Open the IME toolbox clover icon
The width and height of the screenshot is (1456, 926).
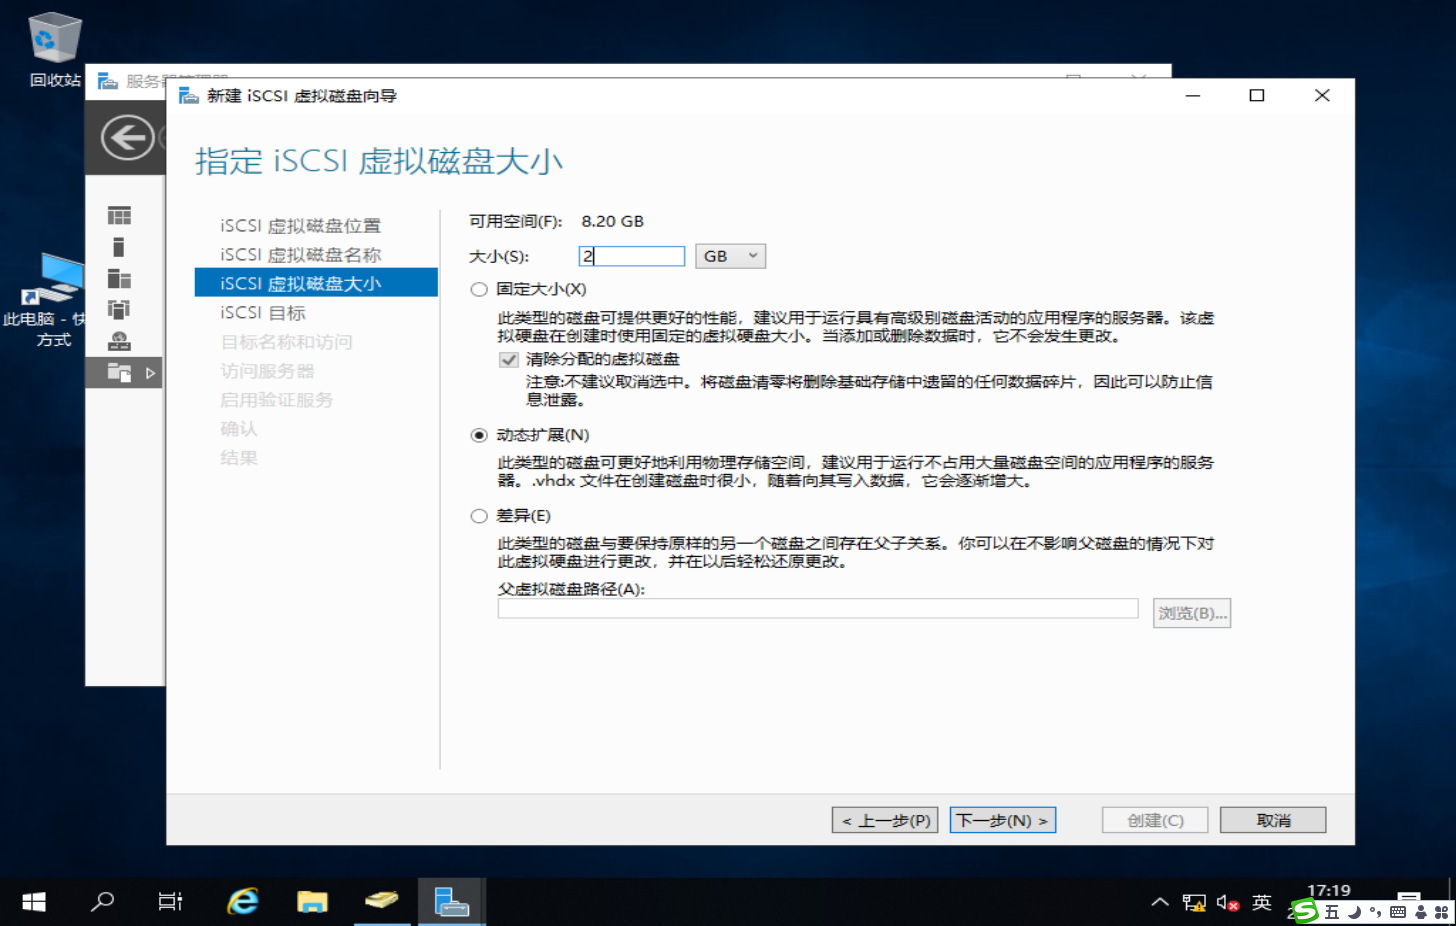(x=1442, y=912)
